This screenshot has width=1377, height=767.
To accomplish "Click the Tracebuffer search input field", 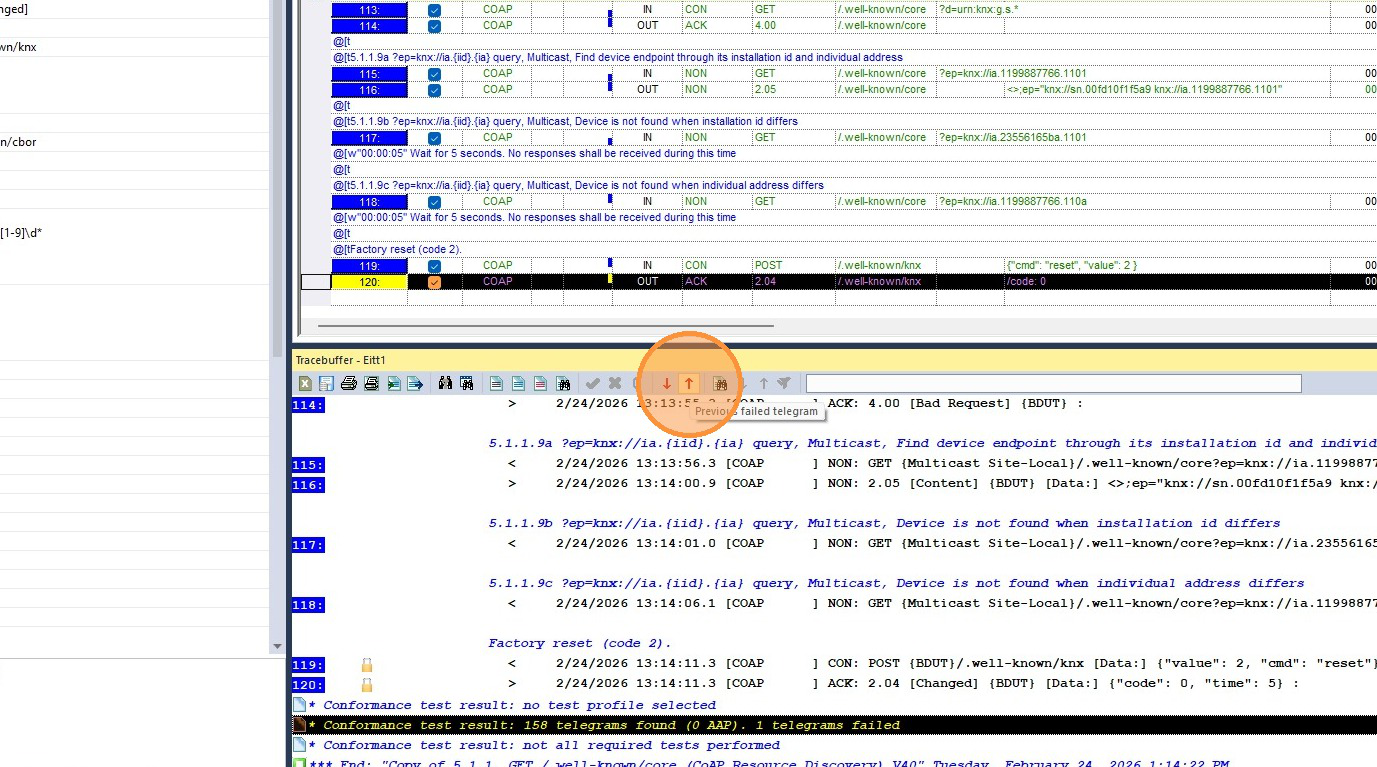I will tap(1053, 383).
